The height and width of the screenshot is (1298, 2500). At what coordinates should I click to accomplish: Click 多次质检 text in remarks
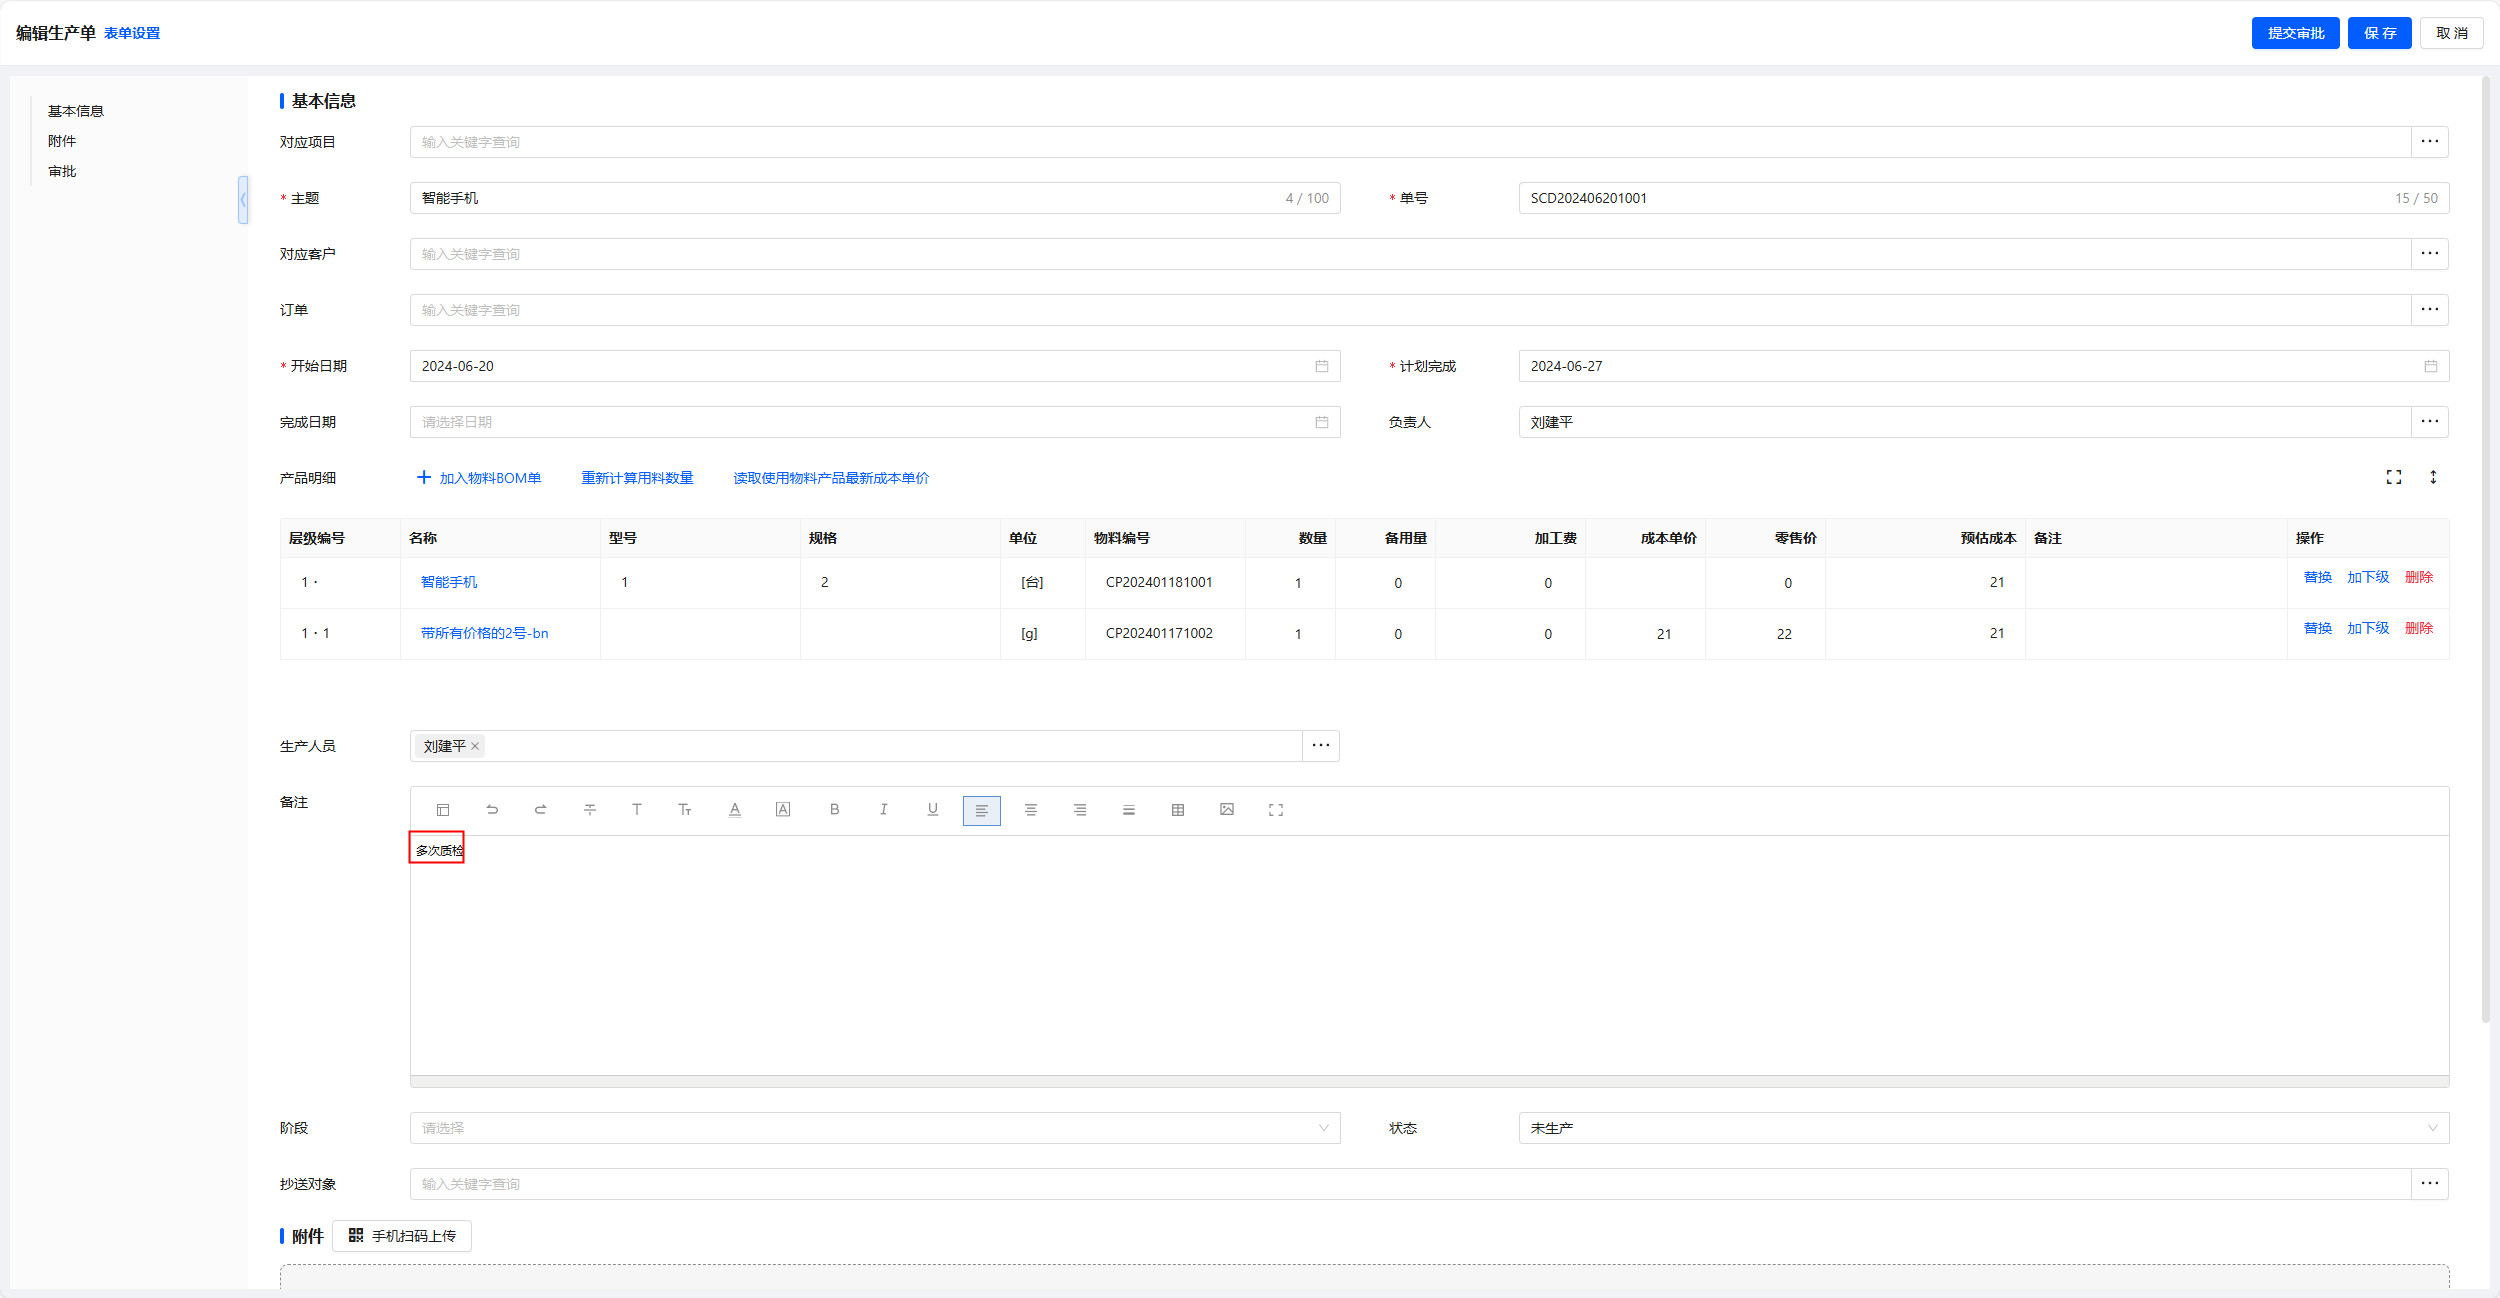coord(439,850)
